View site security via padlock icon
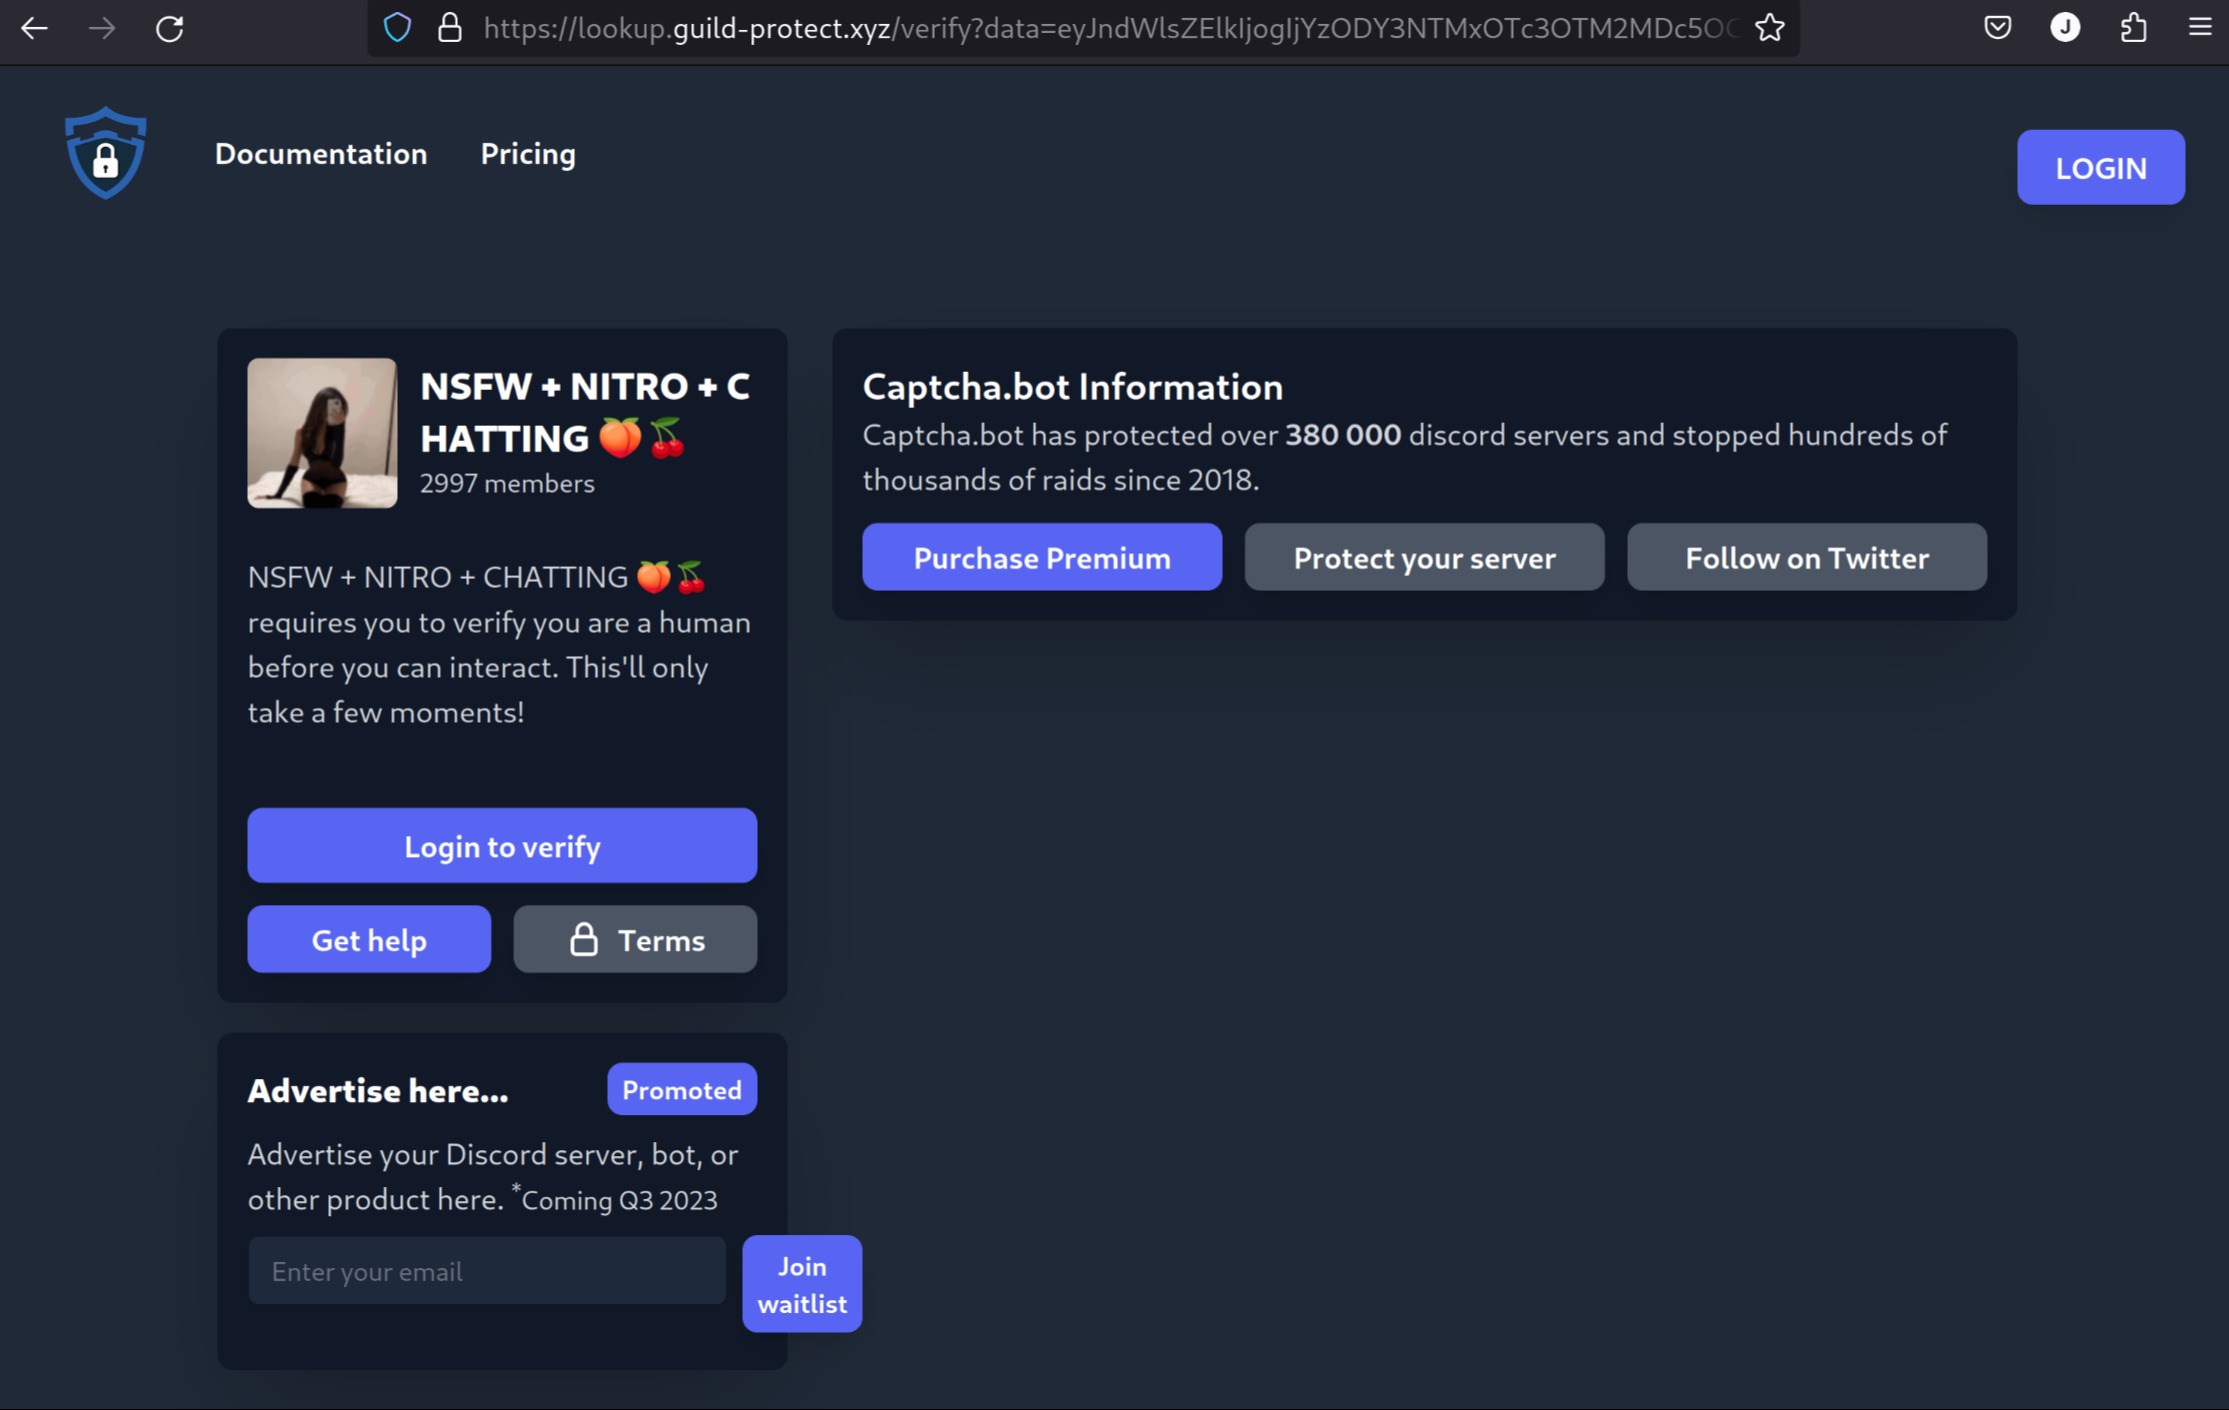The height and width of the screenshot is (1410, 2229). coord(450,28)
